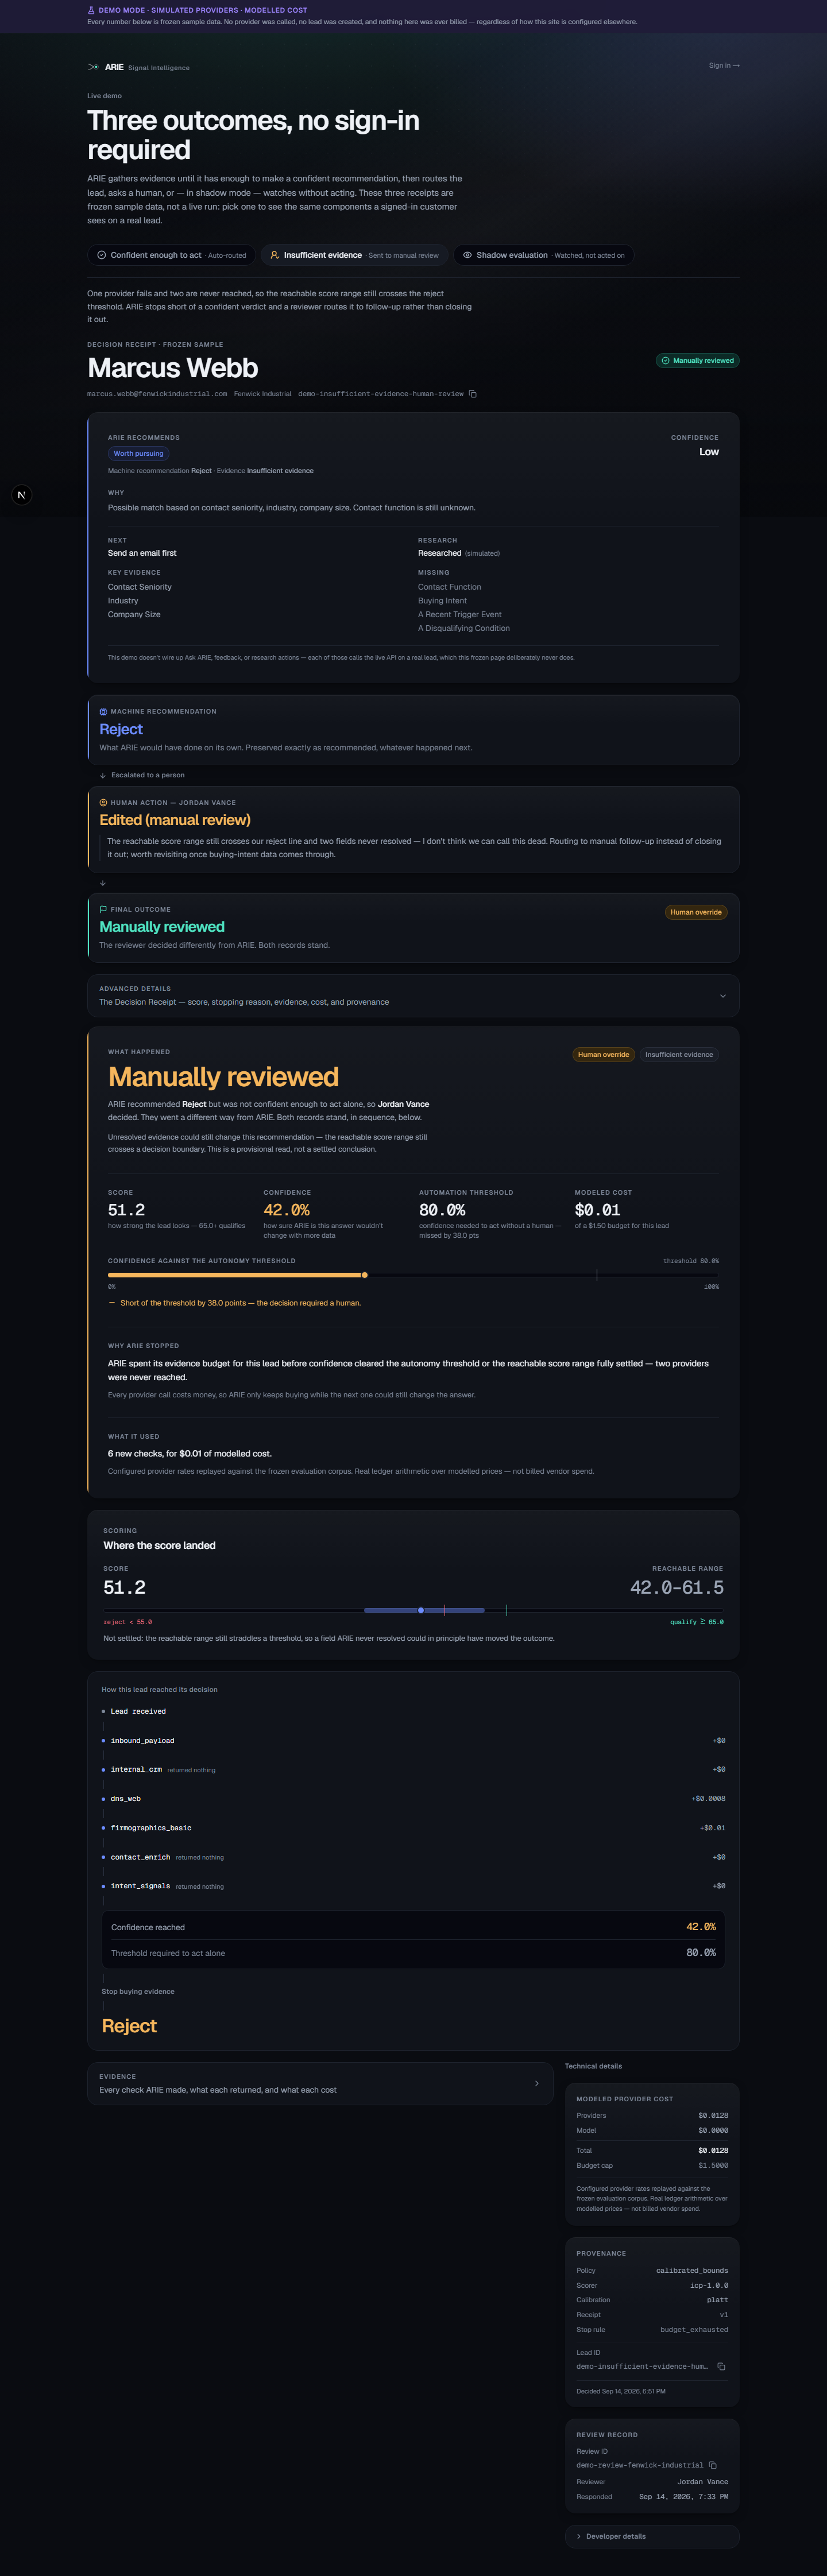
Task: Expand the Evidence checks section
Action: [x=320, y=2083]
